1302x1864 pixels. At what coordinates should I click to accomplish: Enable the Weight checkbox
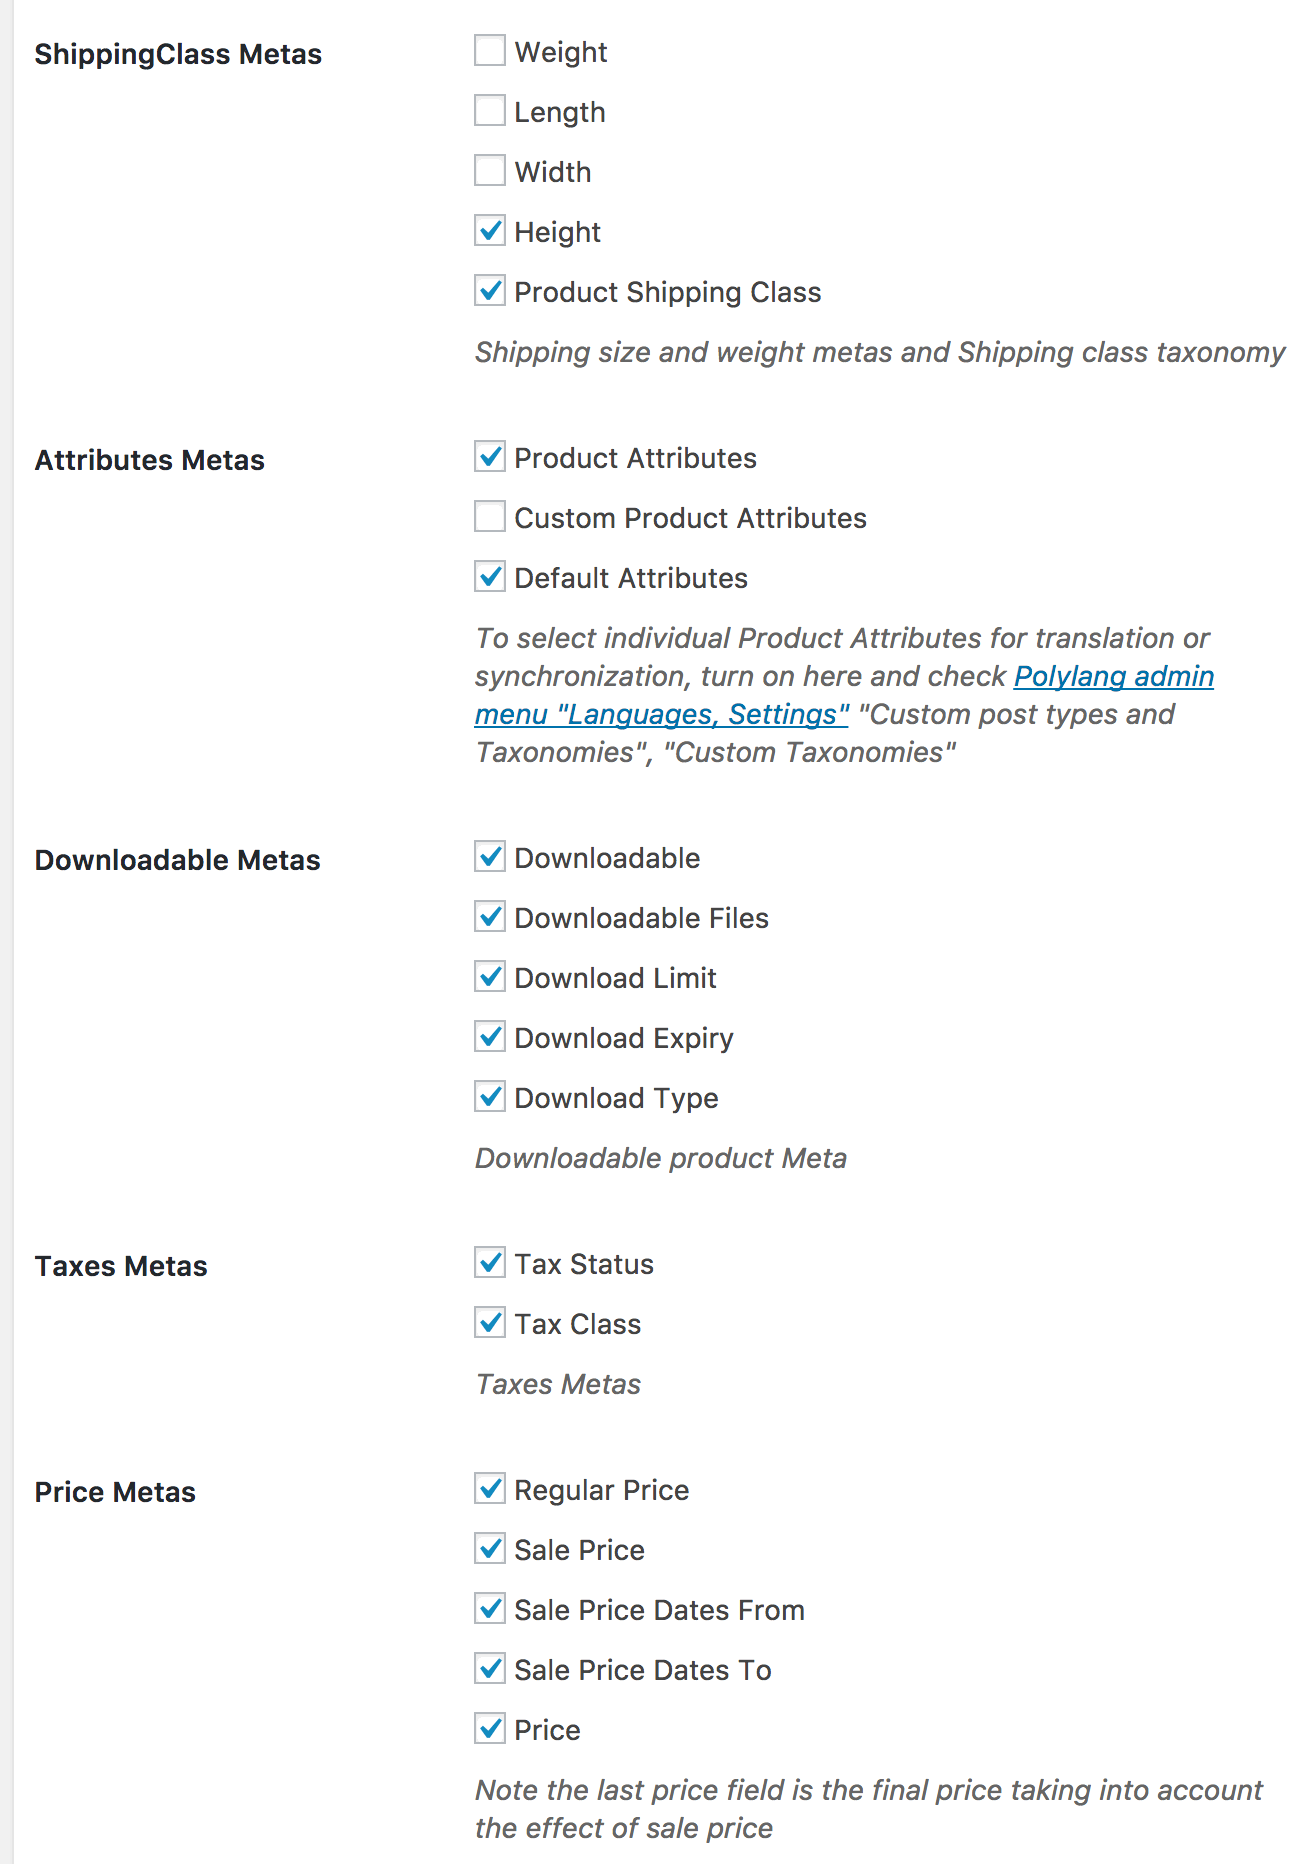pyautogui.click(x=490, y=51)
